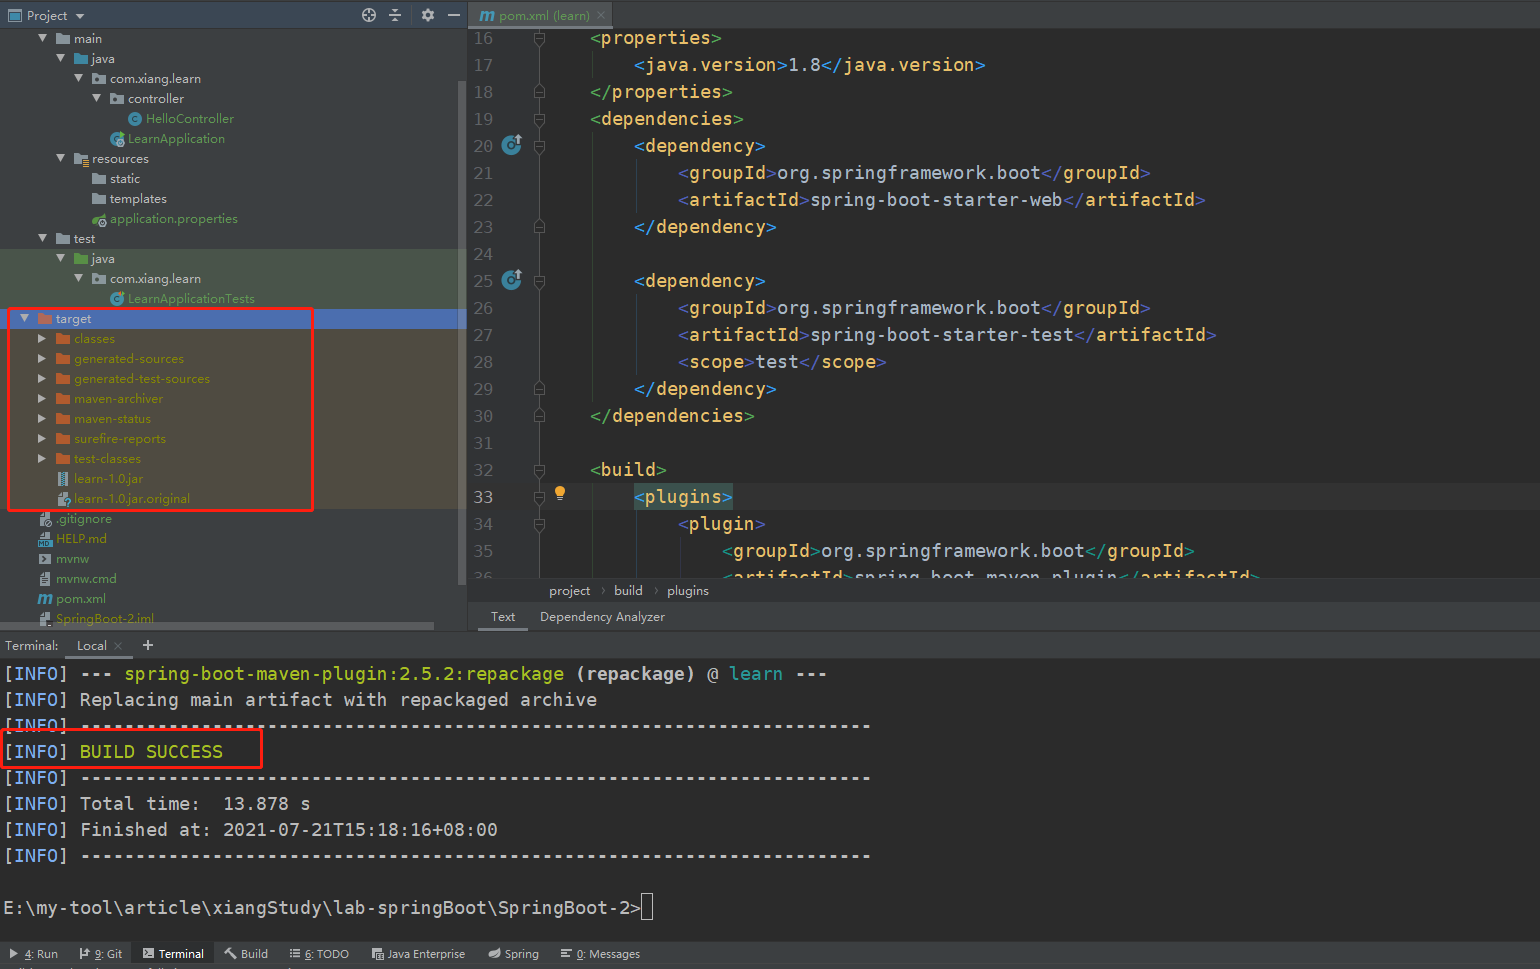Collapse the controller package
This screenshot has height=969, width=1540.
click(x=97, y=98)
